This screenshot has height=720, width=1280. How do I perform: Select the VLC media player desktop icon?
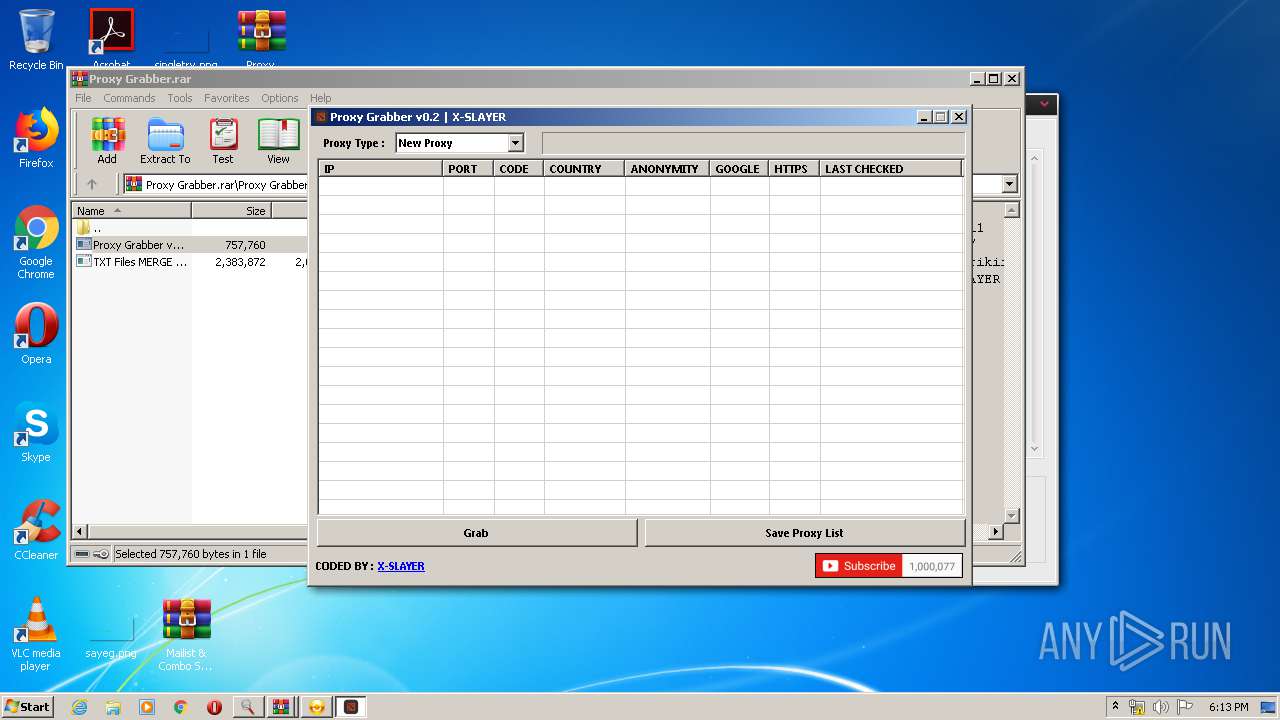point(36,633)
